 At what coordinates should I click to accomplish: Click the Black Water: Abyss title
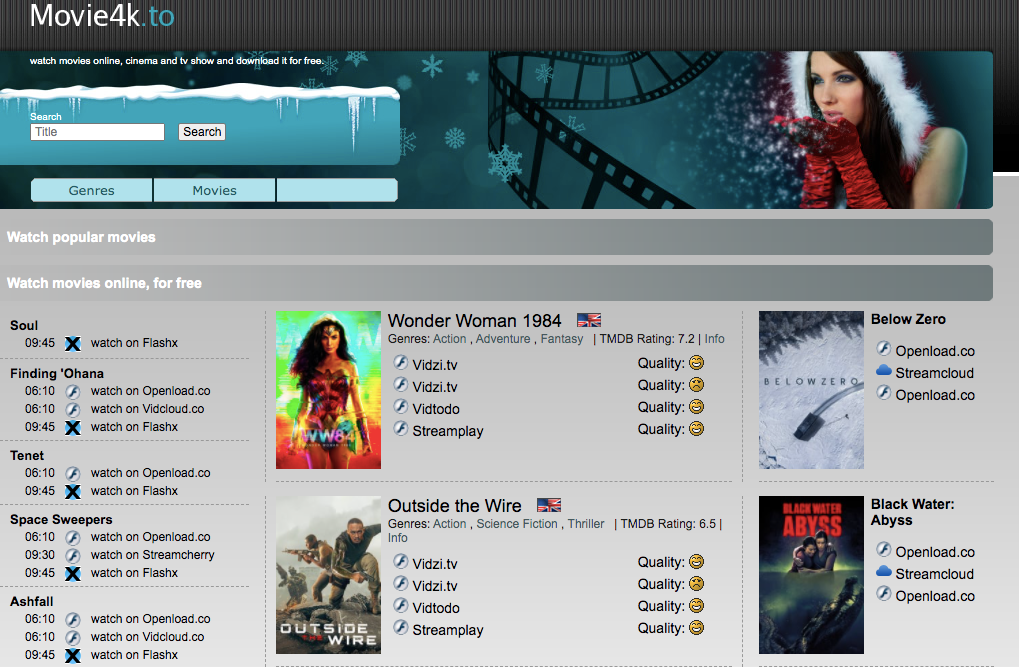click(912, 512)
